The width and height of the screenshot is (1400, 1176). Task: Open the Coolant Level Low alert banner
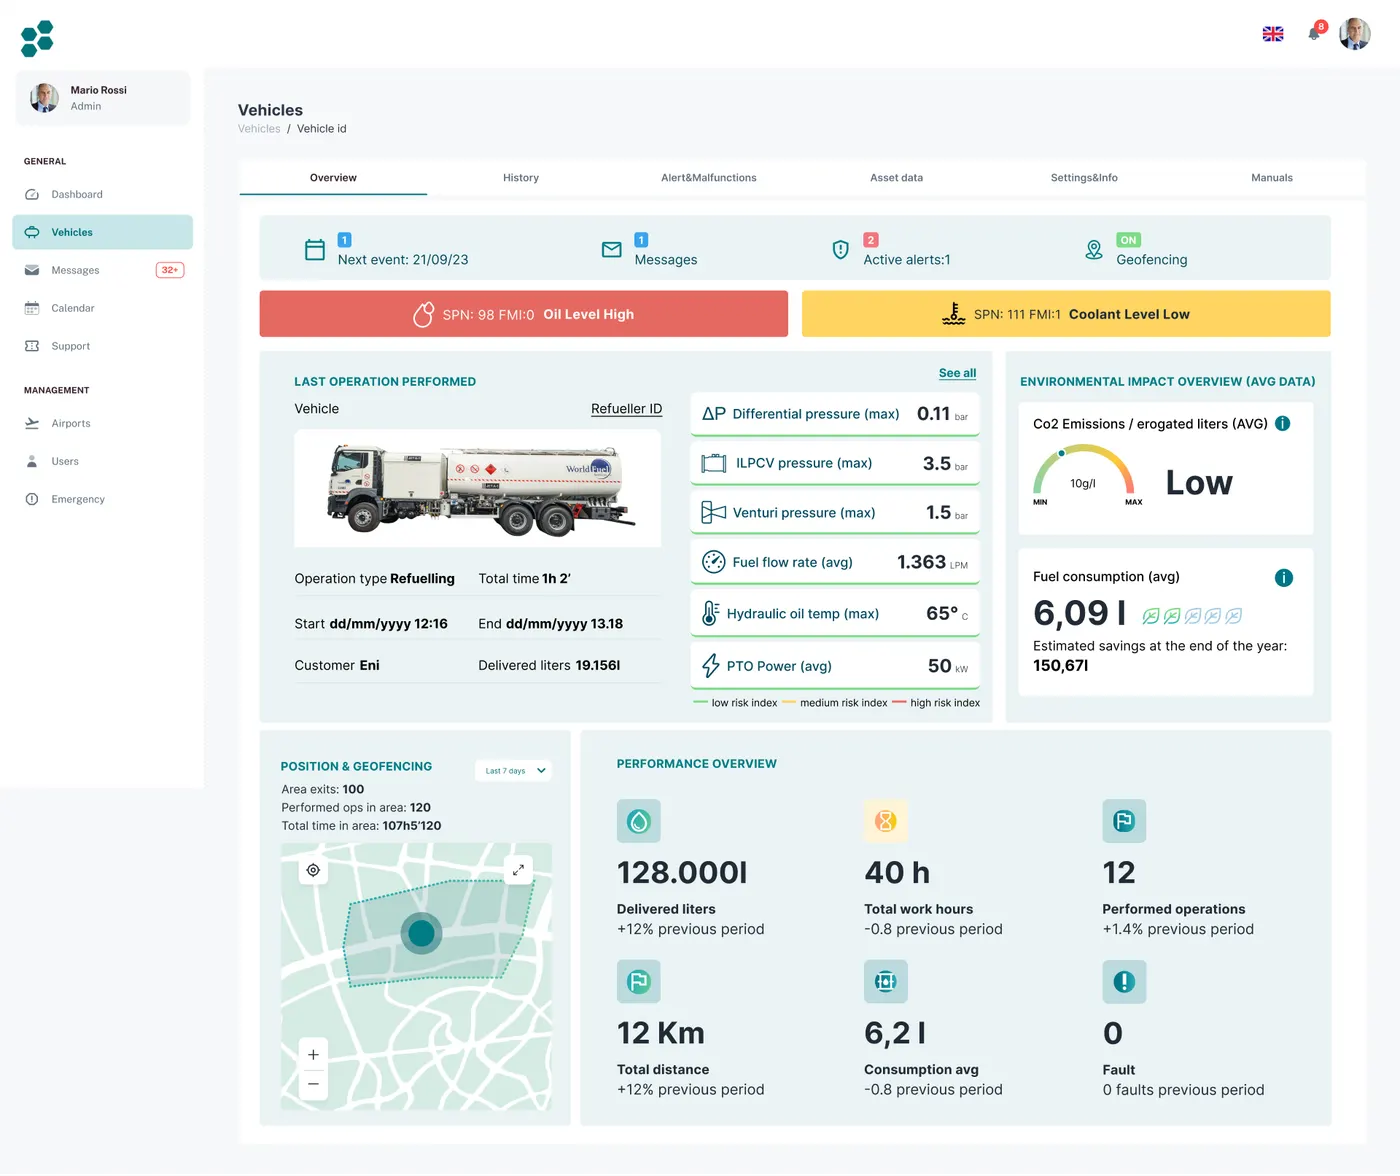(x=1066, y=314)
